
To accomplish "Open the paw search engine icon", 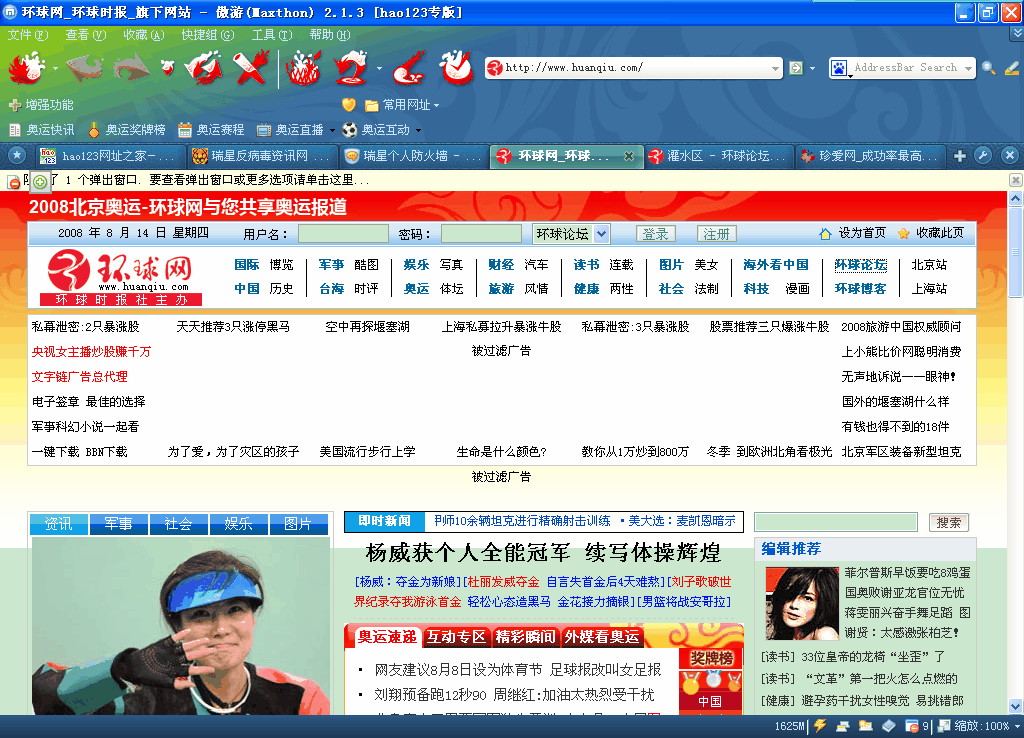I will [839, 67].
